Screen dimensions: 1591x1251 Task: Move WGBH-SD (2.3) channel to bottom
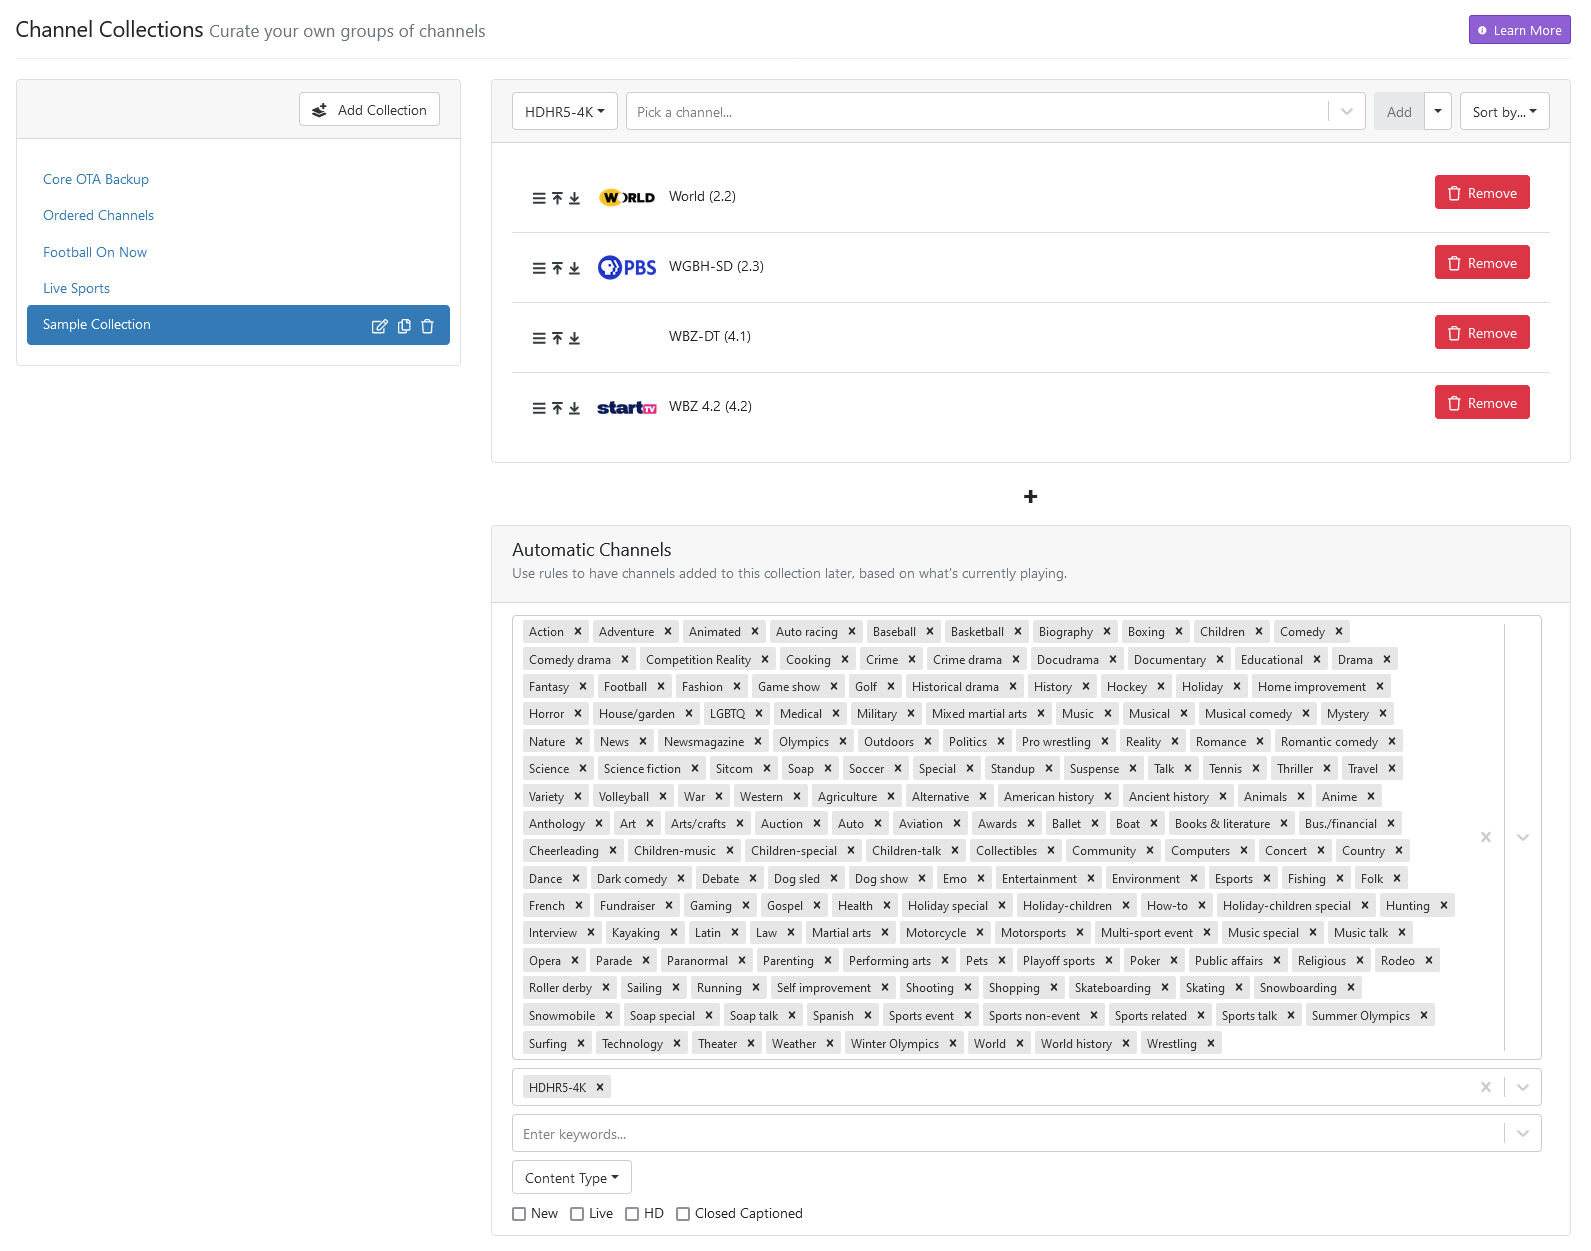tap(574, 269)
